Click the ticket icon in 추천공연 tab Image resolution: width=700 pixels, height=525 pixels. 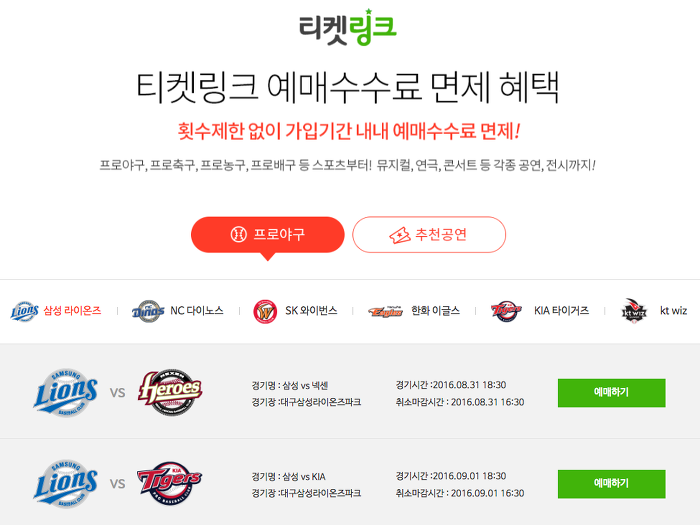click(400, 235)
